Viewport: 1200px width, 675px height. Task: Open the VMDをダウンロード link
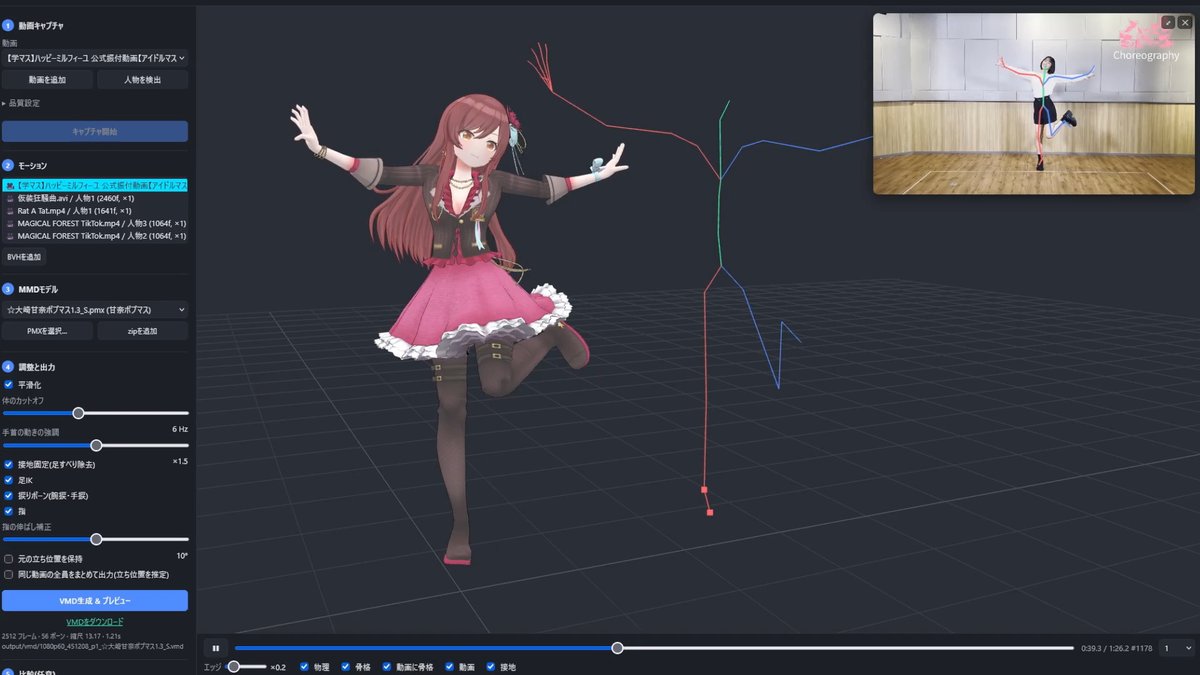(95, 622)
